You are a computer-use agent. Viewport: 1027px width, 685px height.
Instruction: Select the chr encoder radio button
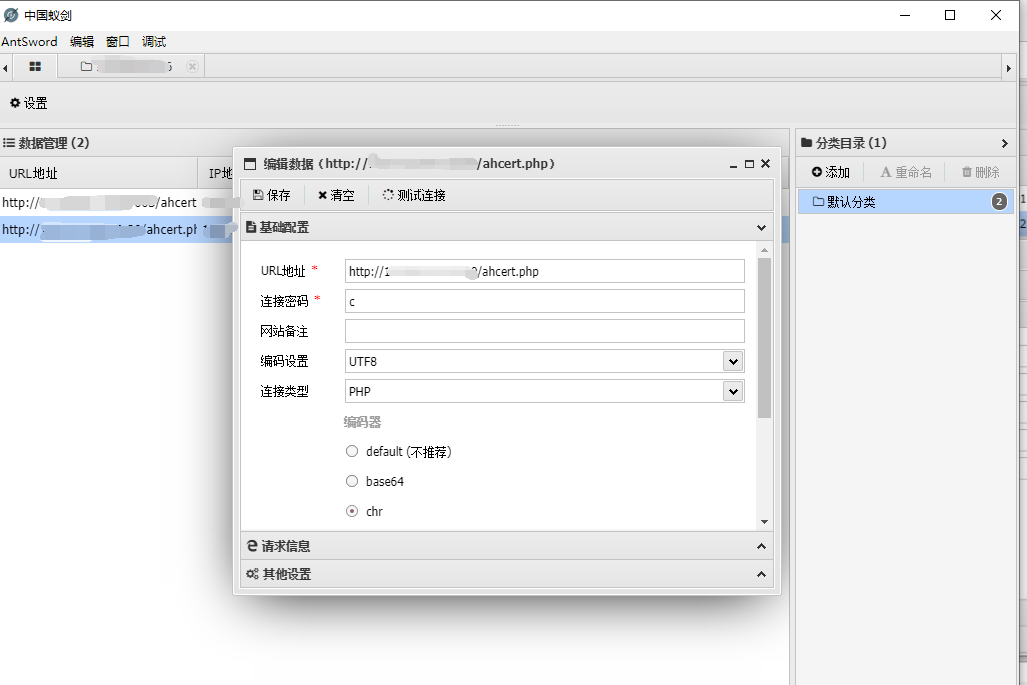(352, 512)
